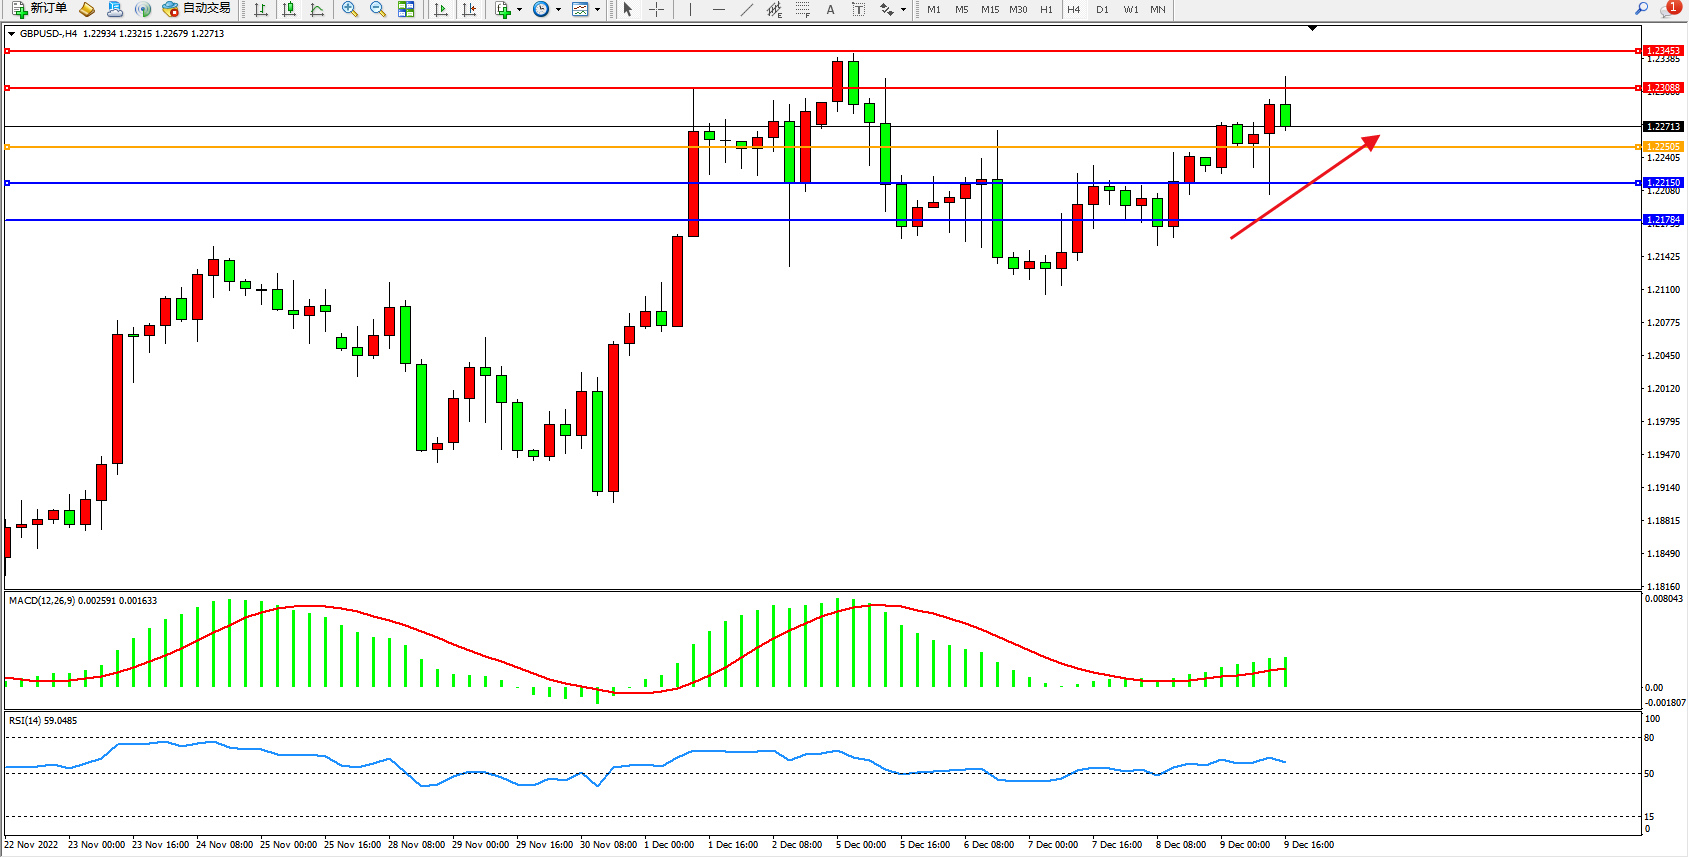Switch chart to bar chart mode
Image resolution: width=1689 pixels, height=858 pixels.
[261, 9]
